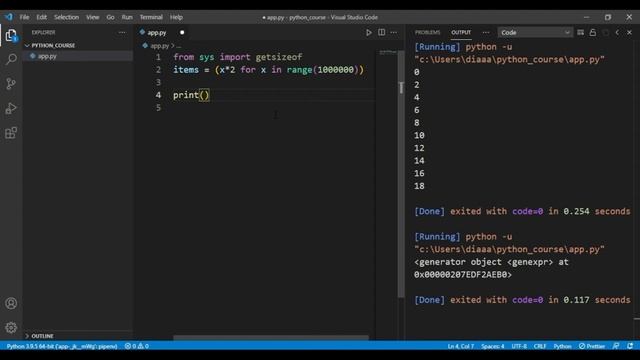The image size is (640, 360).
Task: Open the Manage gear icon
Action: [11, 327]
